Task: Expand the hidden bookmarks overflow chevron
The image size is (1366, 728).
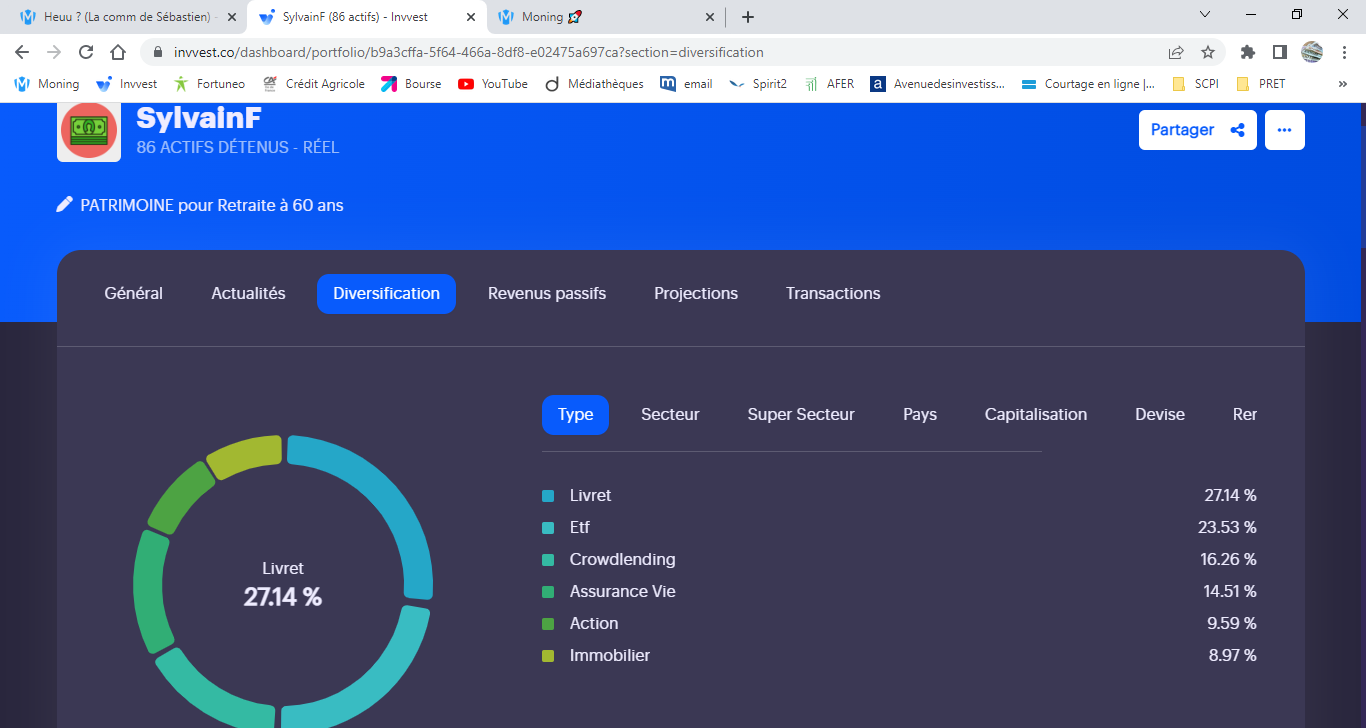Action: [1342, 84]
